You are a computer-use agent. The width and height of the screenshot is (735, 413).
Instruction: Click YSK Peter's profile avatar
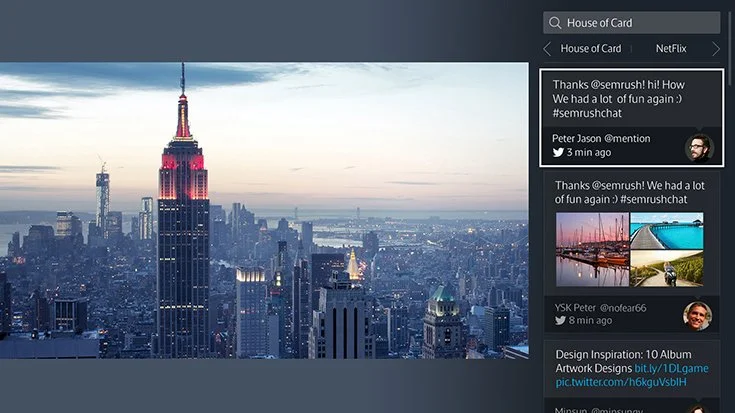click(x=697, y=316)
